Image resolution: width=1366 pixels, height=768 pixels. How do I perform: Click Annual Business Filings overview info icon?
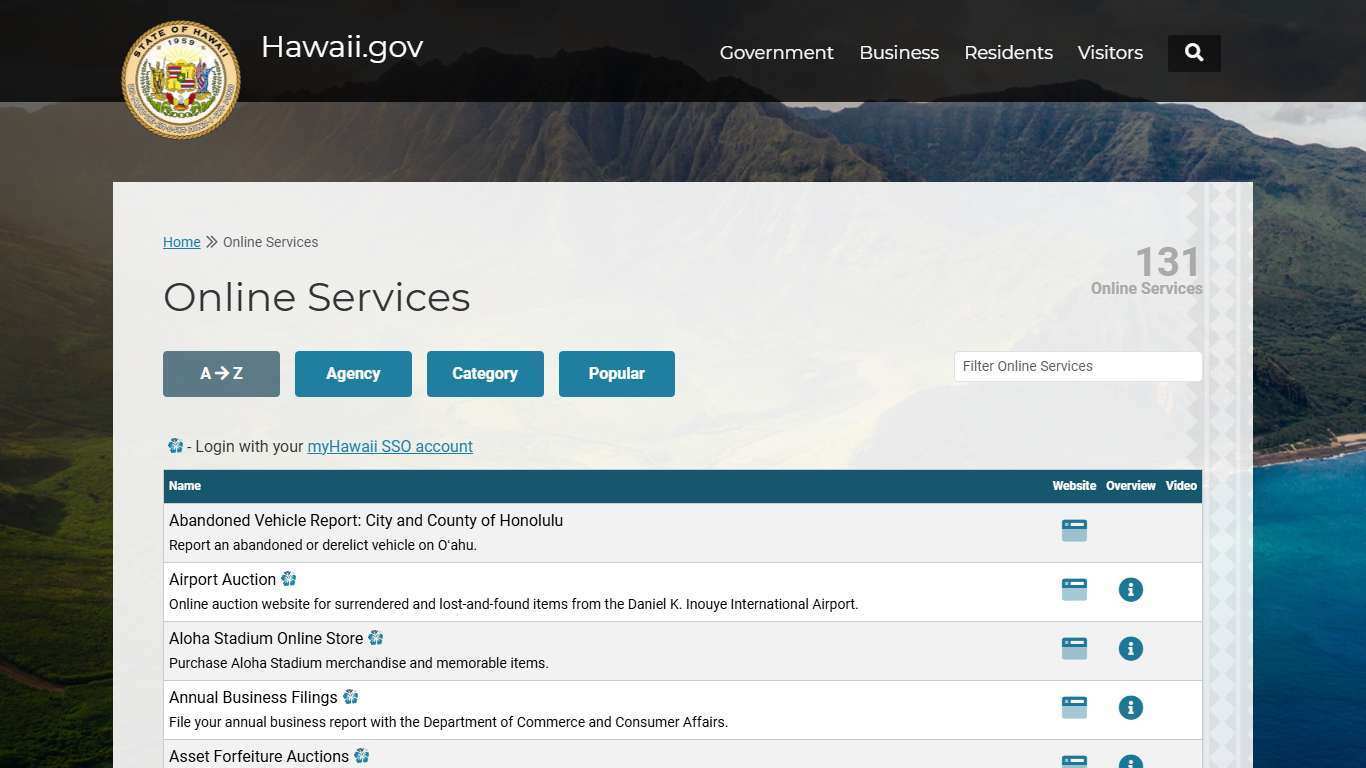1130,707
